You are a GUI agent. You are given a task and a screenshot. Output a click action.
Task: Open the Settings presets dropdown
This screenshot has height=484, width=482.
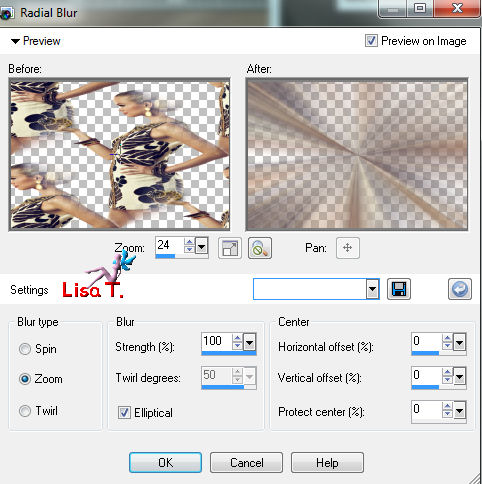click(373, 289)
